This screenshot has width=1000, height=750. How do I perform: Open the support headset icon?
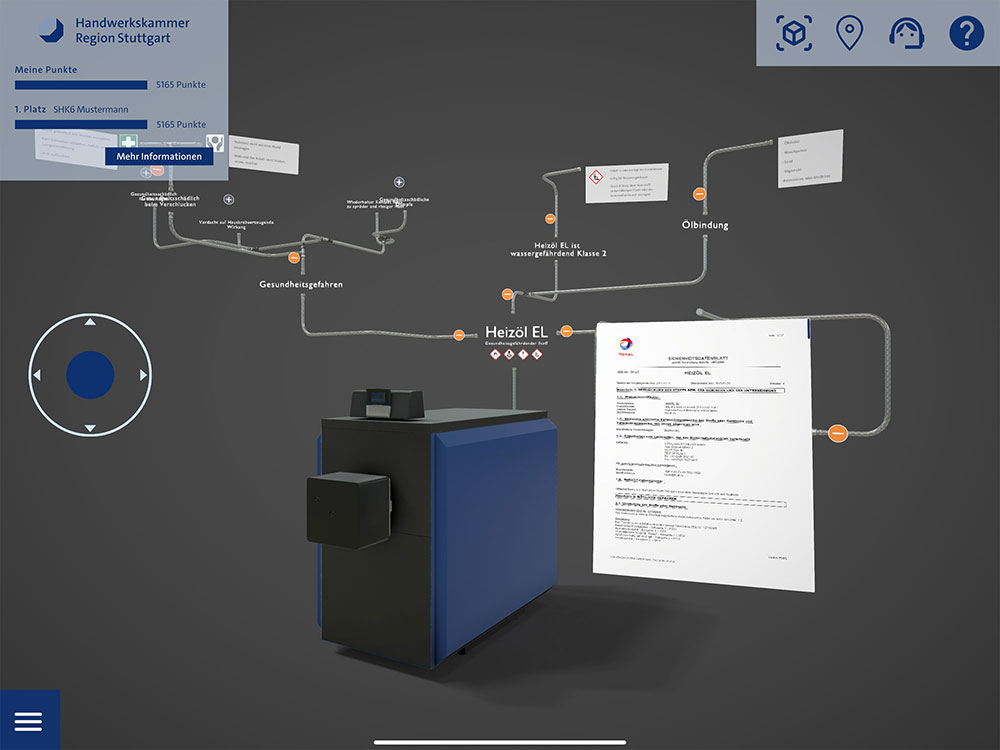point(906,33)
